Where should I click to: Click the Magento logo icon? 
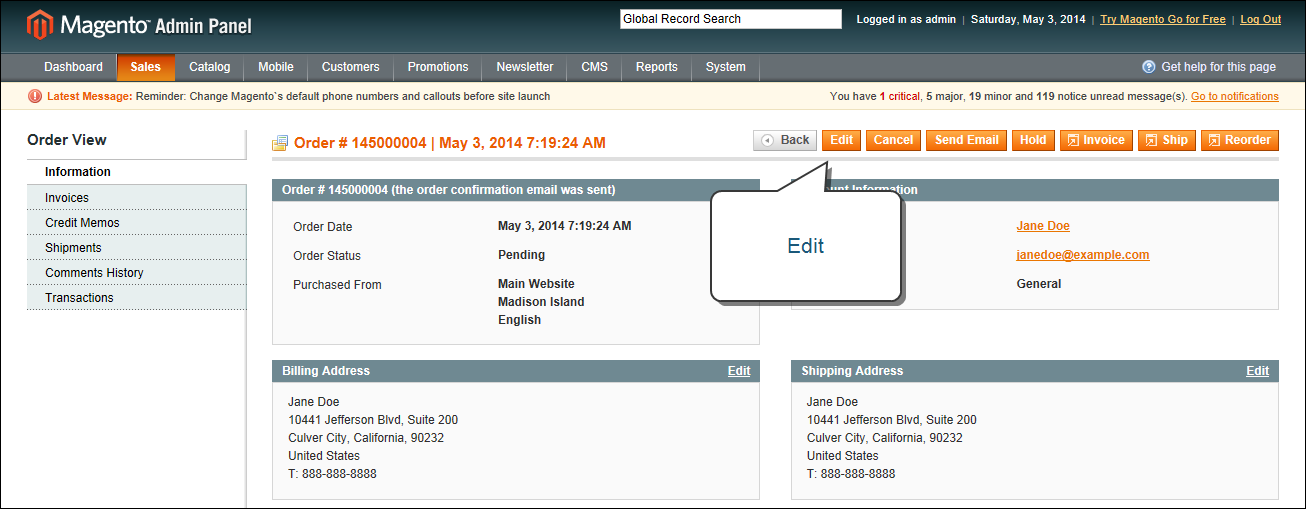pos(40,25)
